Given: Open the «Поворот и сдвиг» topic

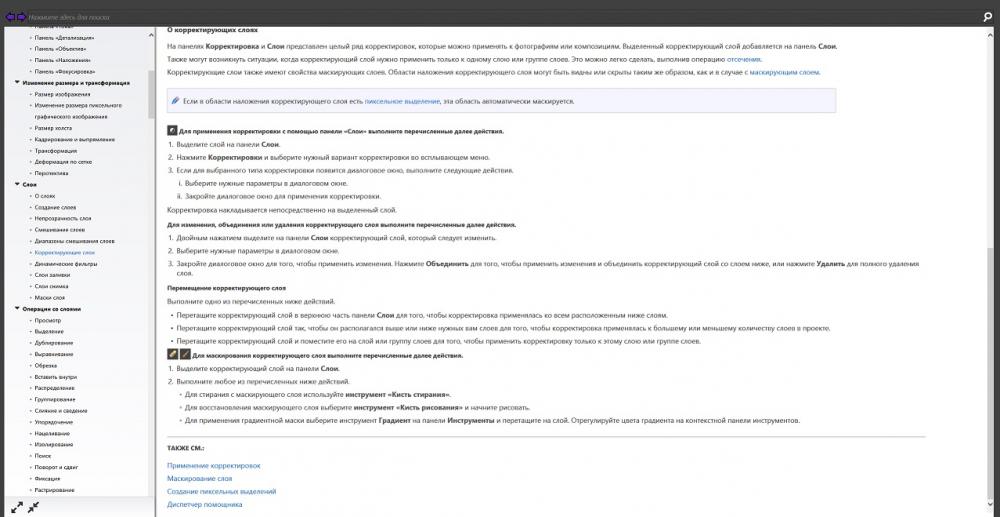Looking at the screenshot, I should (57, 467).
